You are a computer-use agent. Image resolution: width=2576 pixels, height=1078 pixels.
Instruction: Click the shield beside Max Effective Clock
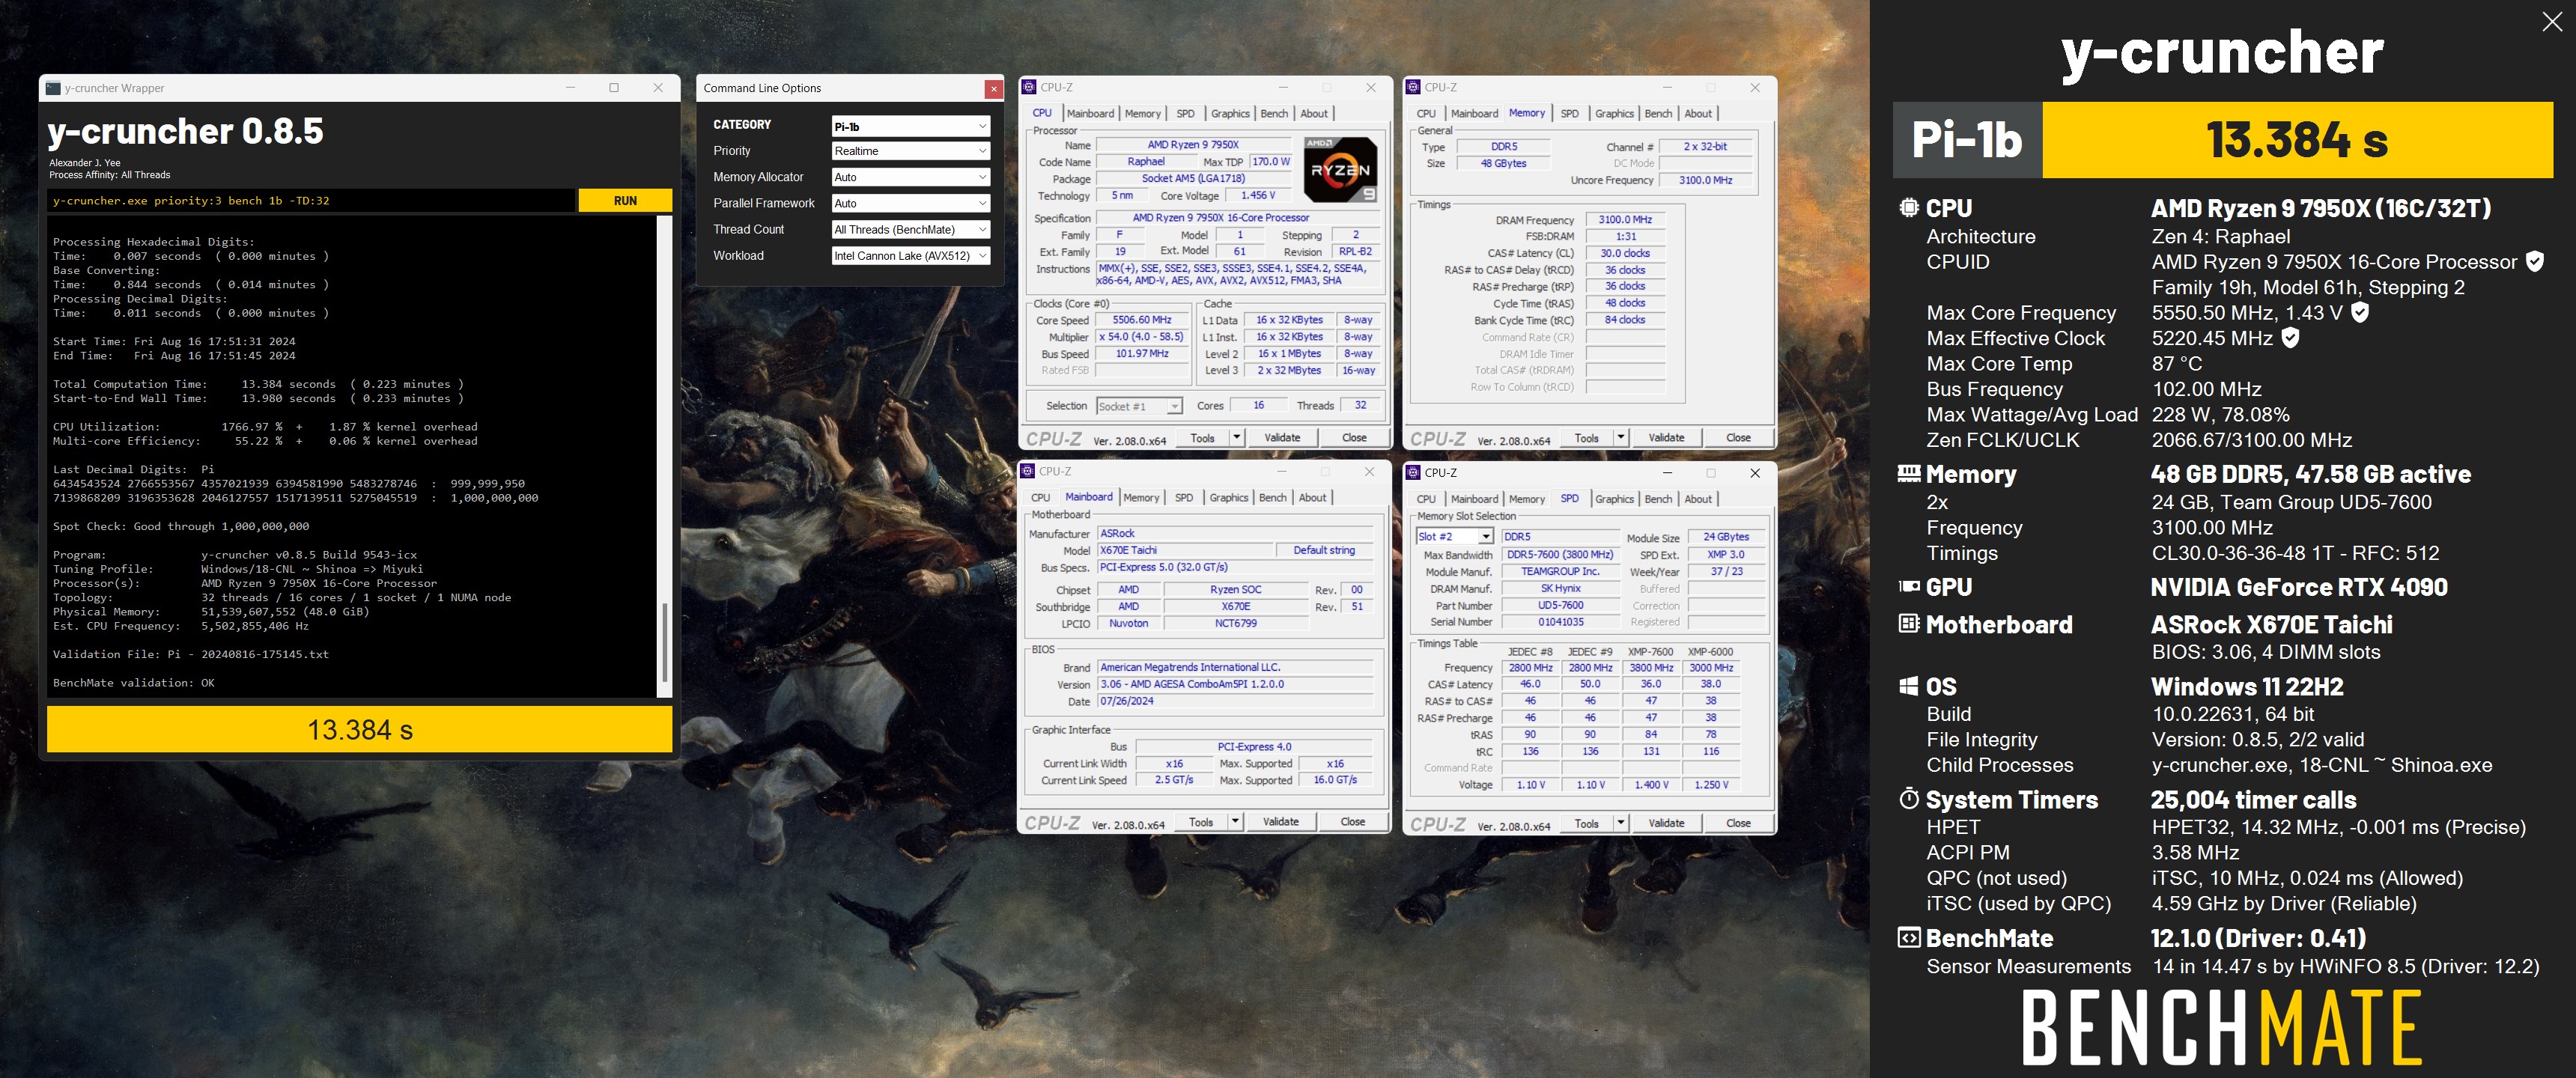pos(2291,338)
